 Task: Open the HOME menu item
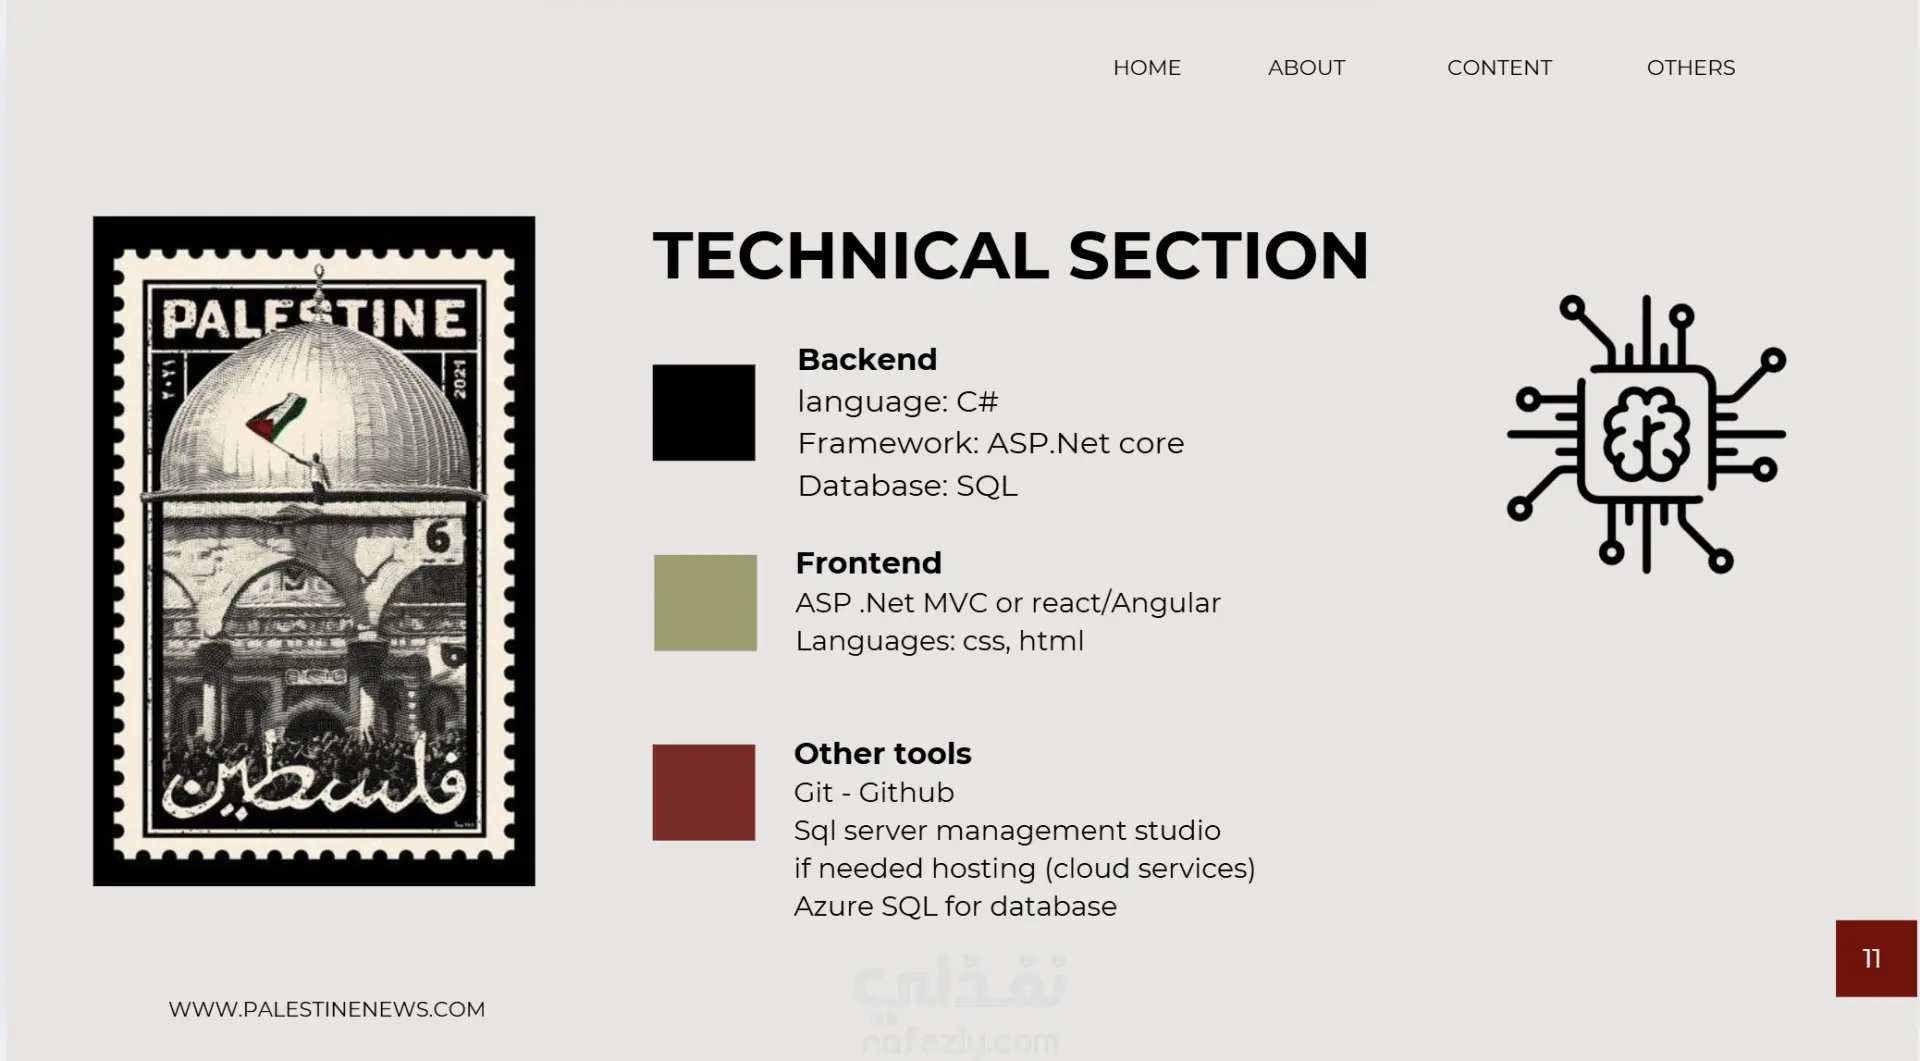(x=1146, y=68)
